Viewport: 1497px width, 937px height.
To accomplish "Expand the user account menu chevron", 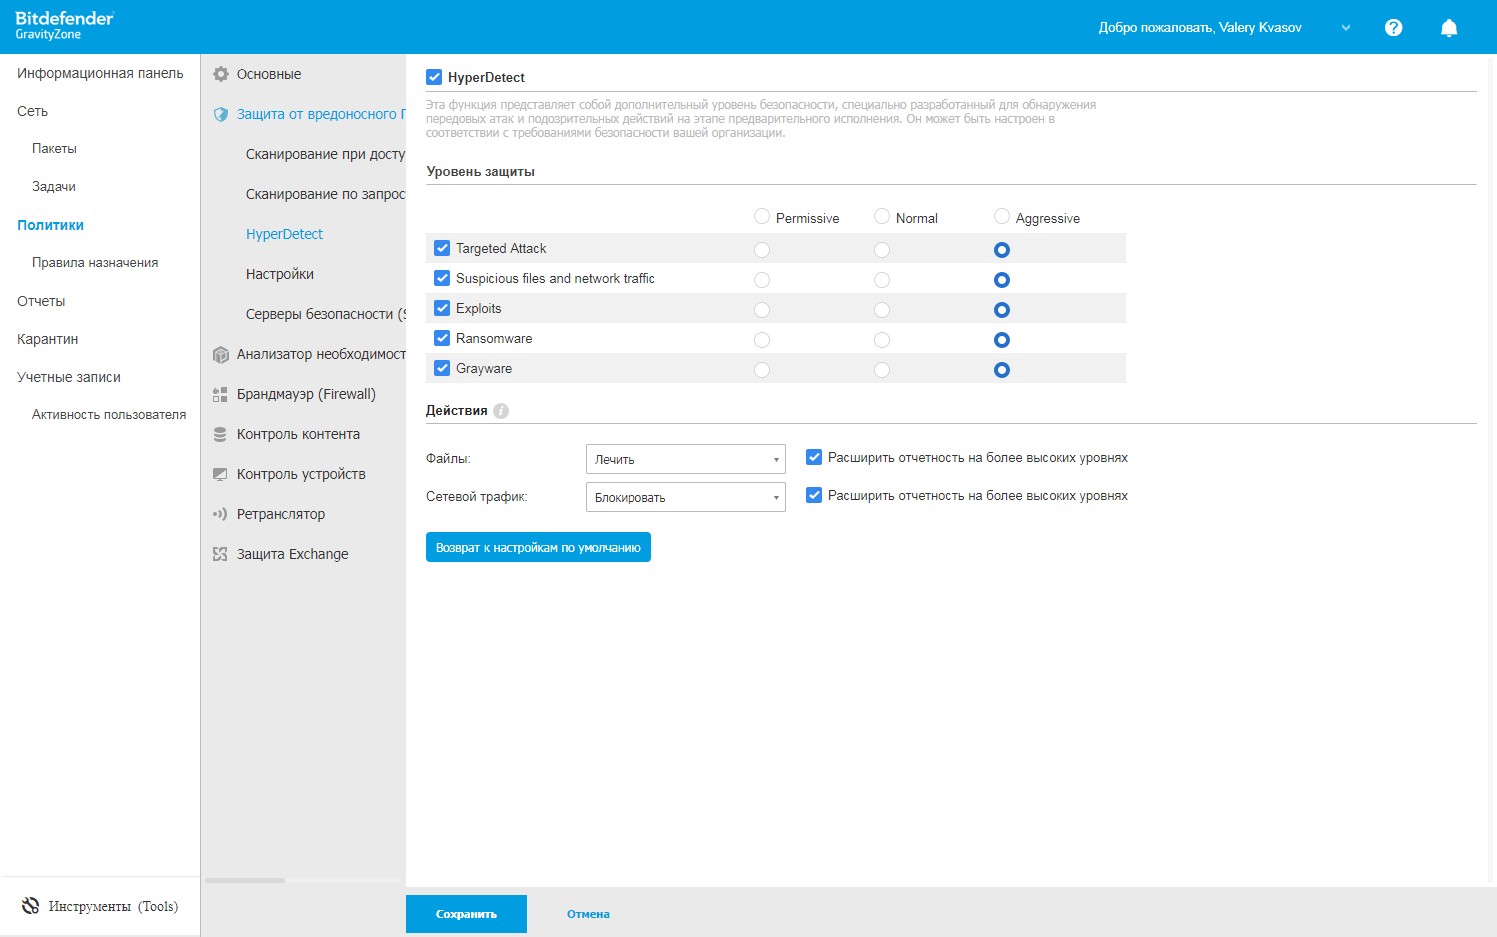I will point(1346,28).
